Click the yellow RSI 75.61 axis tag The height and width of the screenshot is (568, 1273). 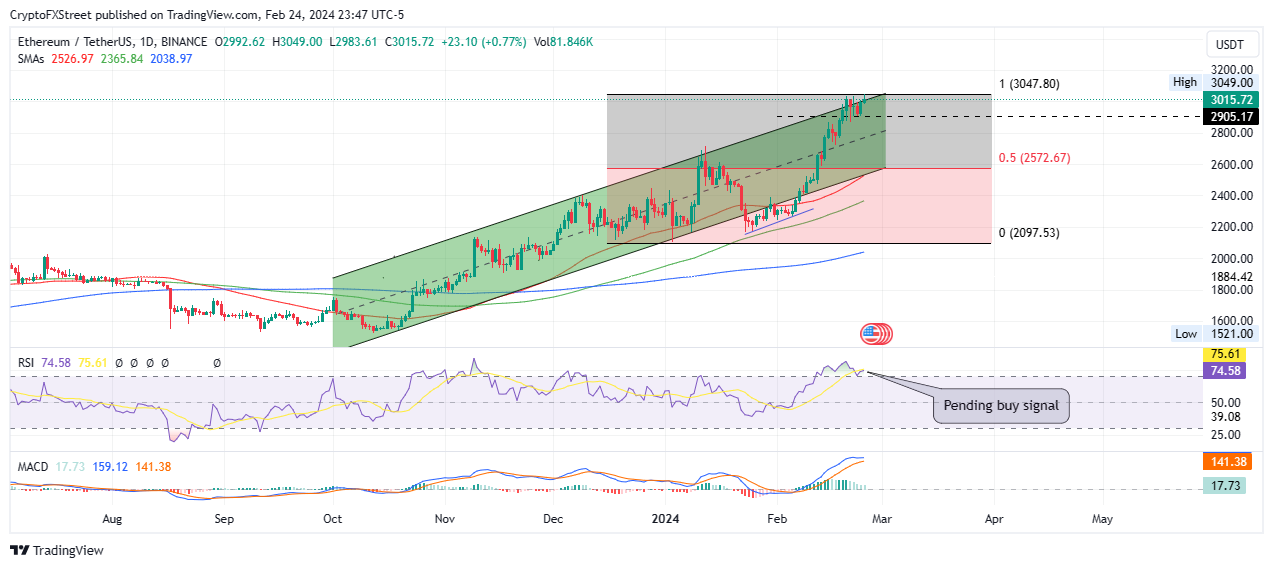pyautogui.click(x=1227, y=353)
